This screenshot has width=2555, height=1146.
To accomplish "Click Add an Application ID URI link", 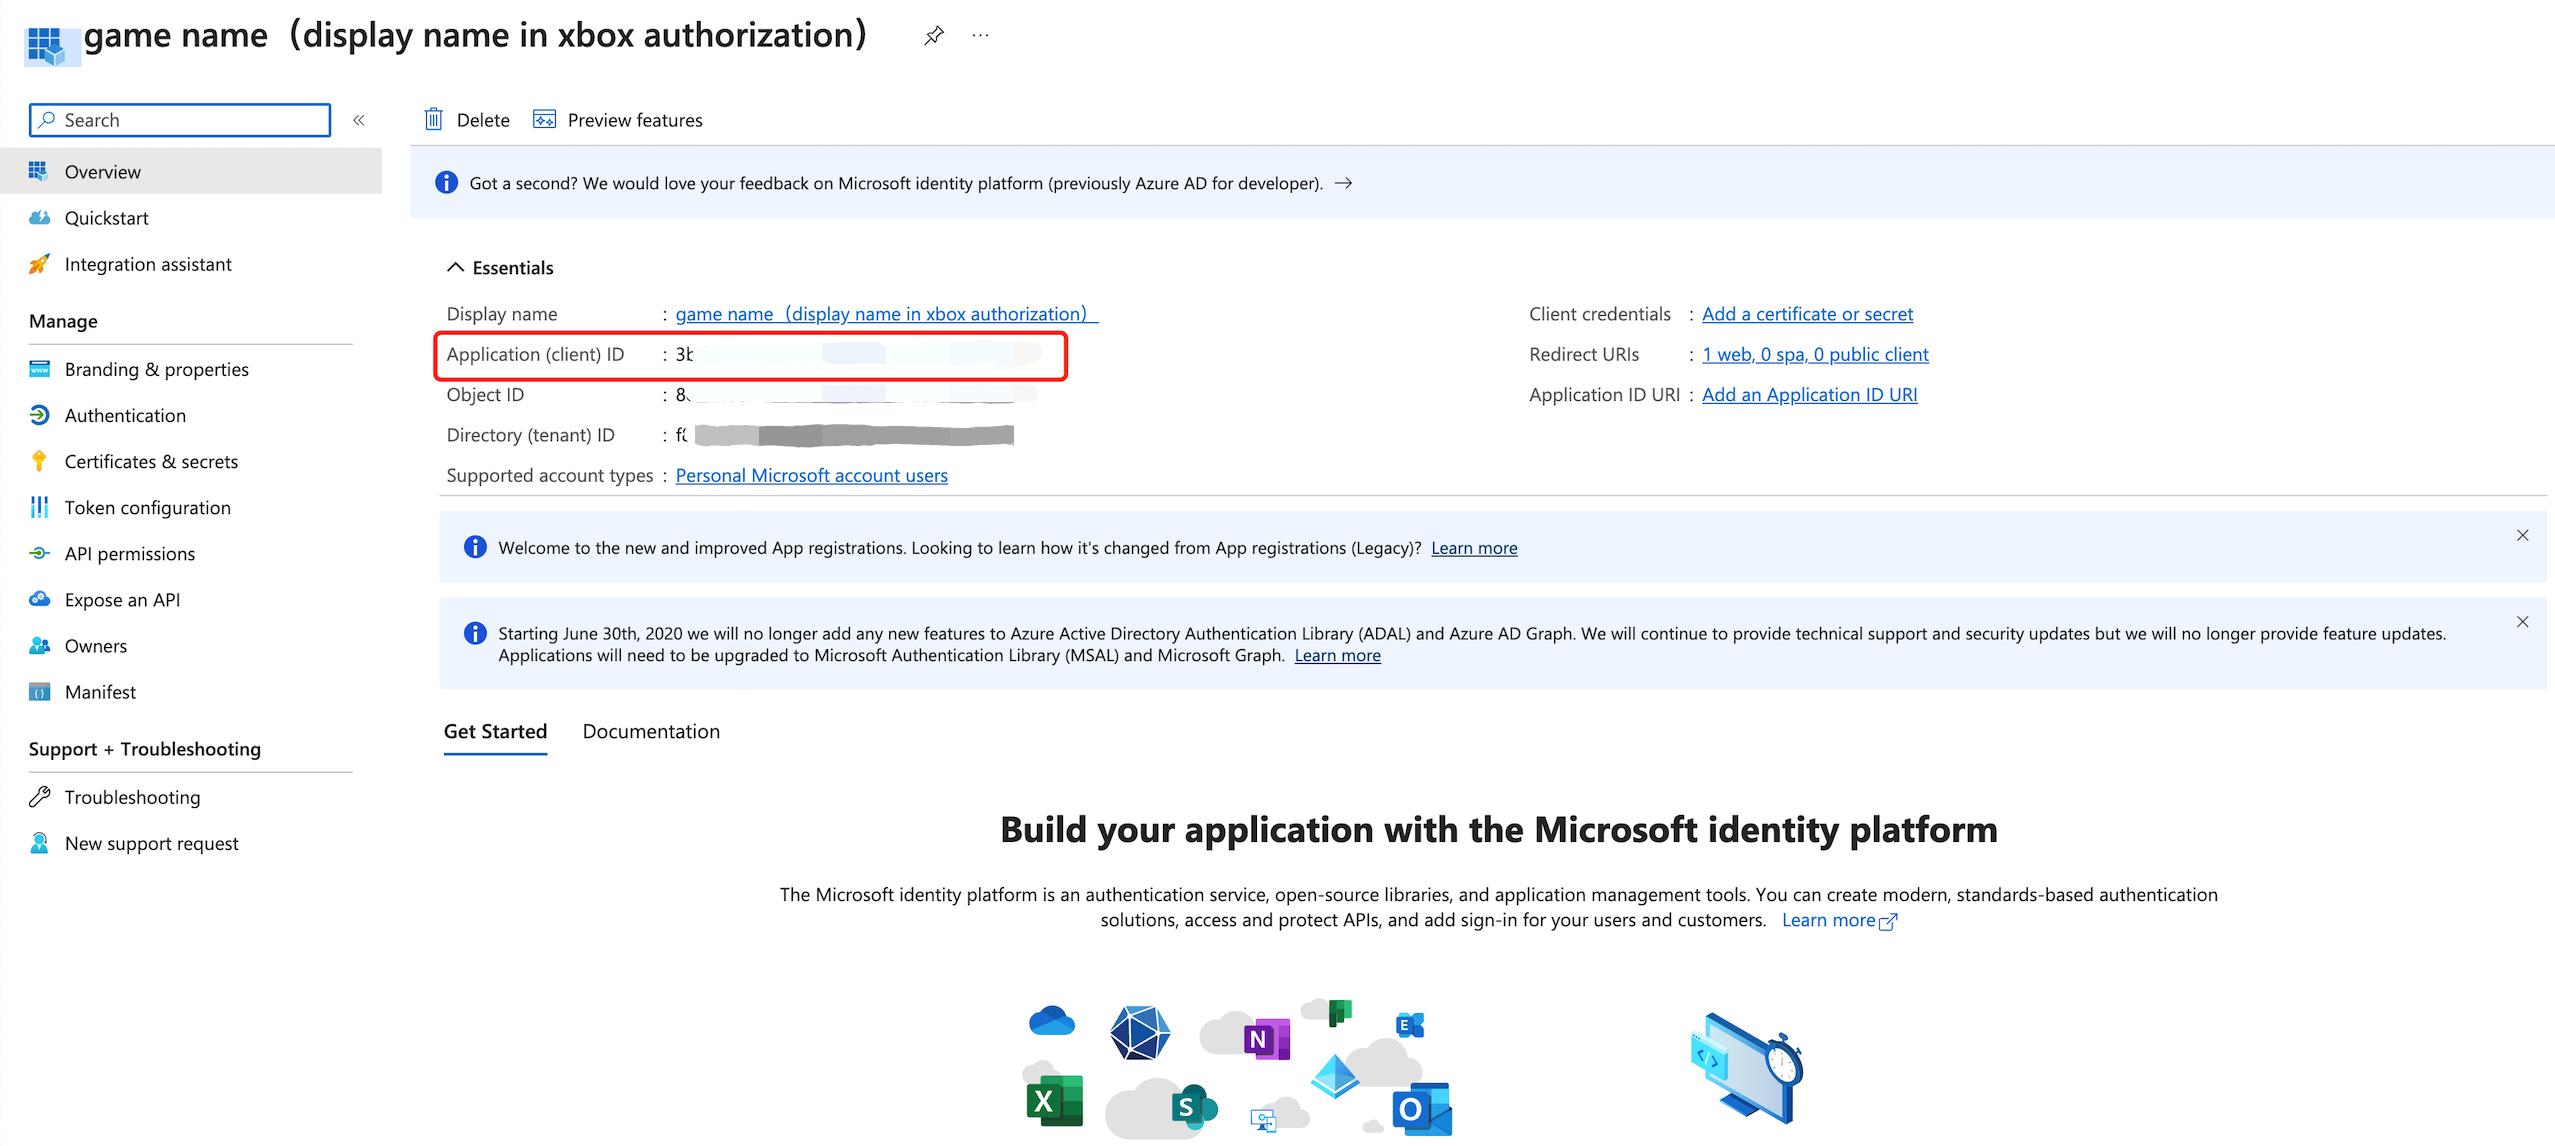I will tap(1809, 395).
